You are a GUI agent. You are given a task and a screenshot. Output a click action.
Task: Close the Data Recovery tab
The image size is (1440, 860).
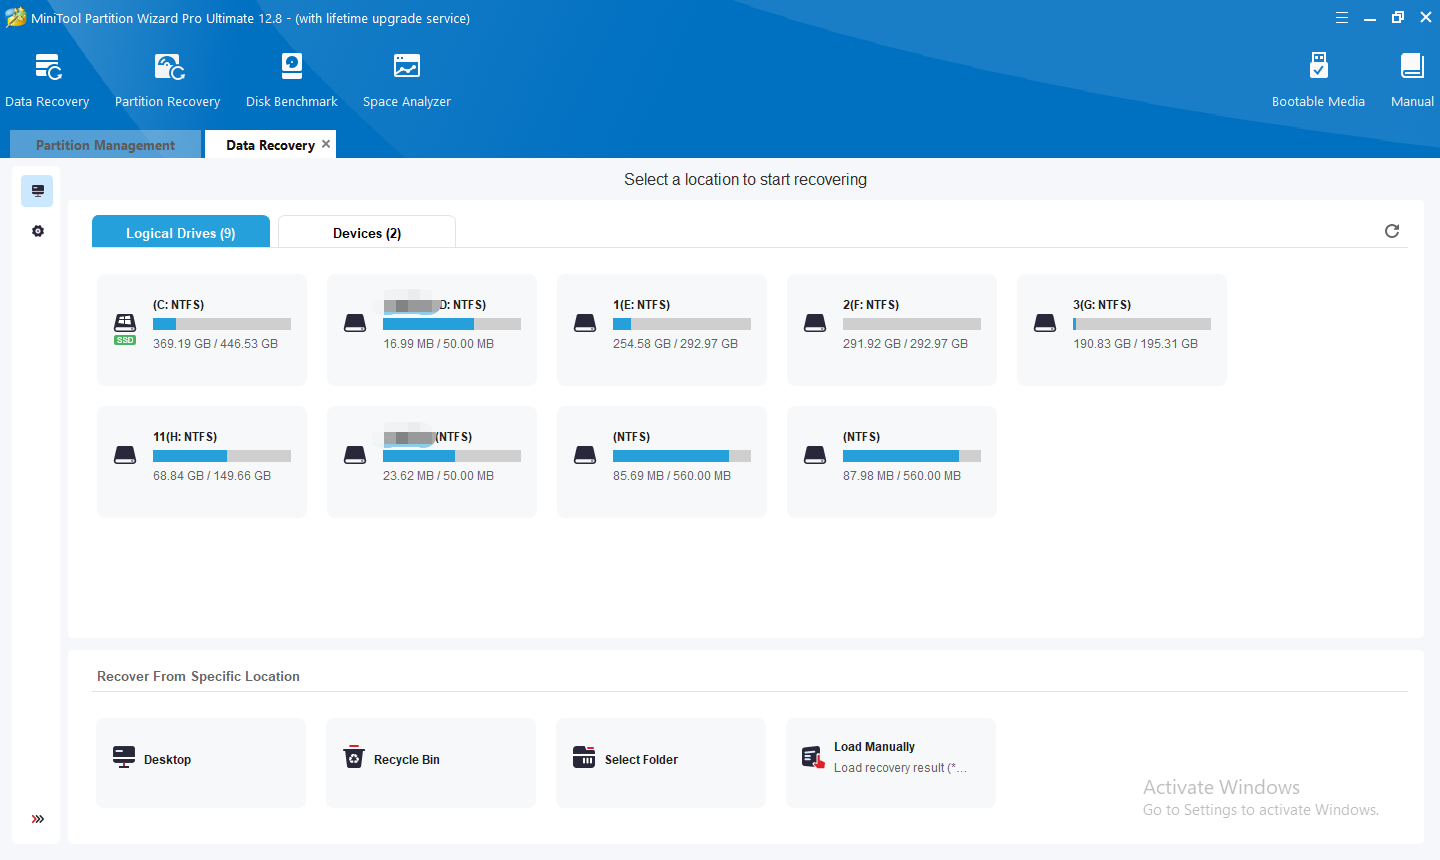[326, 144]
